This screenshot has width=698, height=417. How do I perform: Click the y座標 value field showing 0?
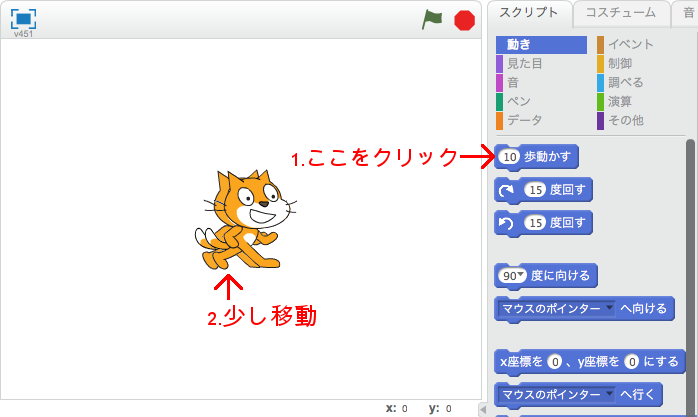pyautogui.click(x=631, y=362)
